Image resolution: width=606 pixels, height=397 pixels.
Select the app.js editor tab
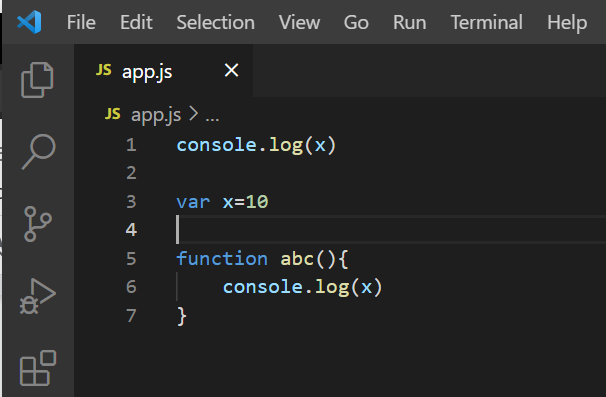tap(164, 71)
